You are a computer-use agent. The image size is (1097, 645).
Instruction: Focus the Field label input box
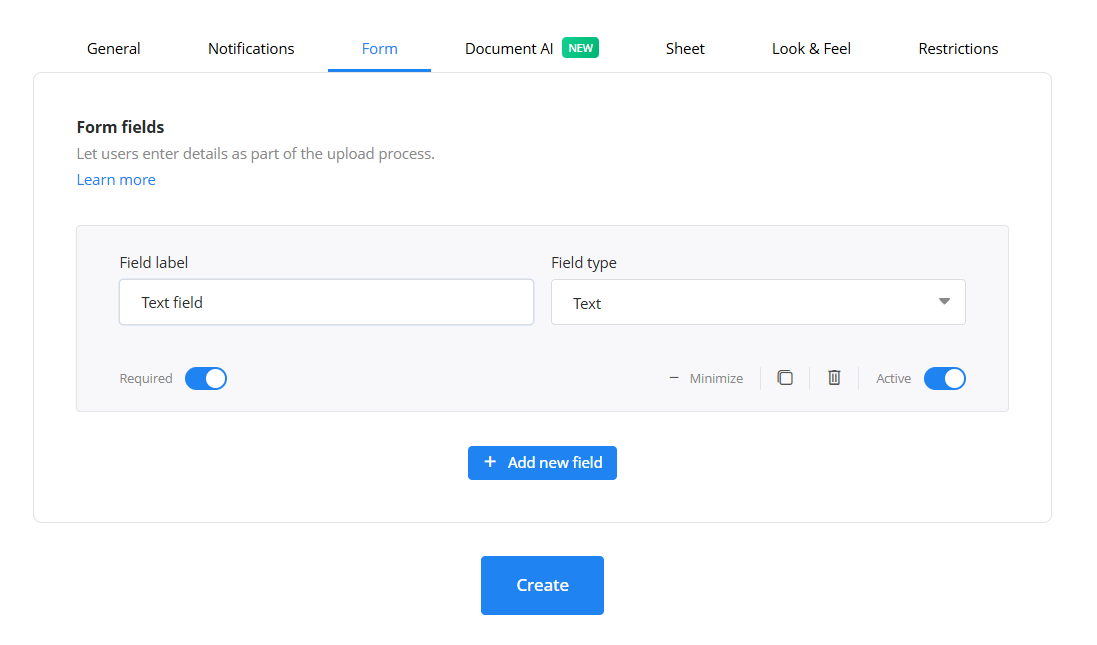(327, 302)
